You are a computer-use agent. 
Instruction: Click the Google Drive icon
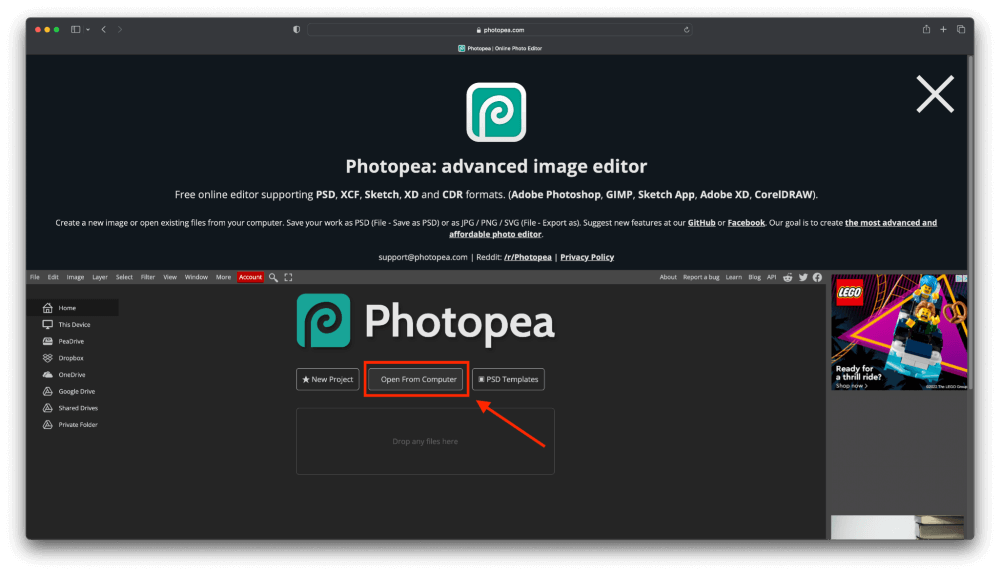(47, 391)
